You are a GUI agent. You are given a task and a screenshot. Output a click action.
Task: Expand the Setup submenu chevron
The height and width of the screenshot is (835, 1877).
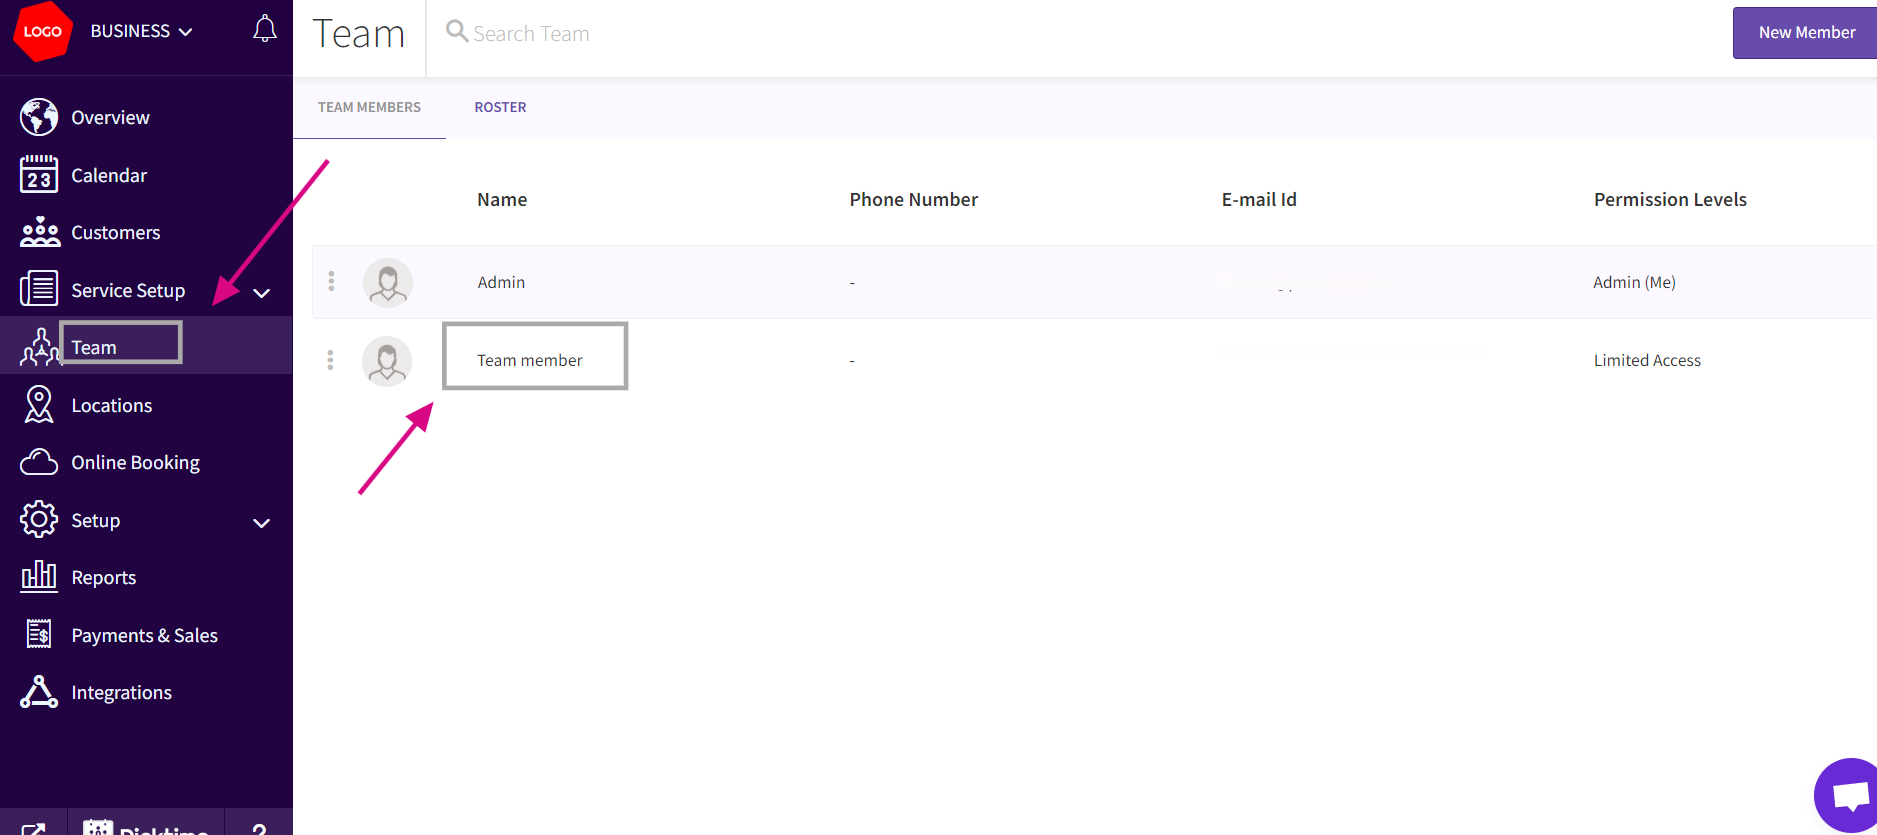262,523
